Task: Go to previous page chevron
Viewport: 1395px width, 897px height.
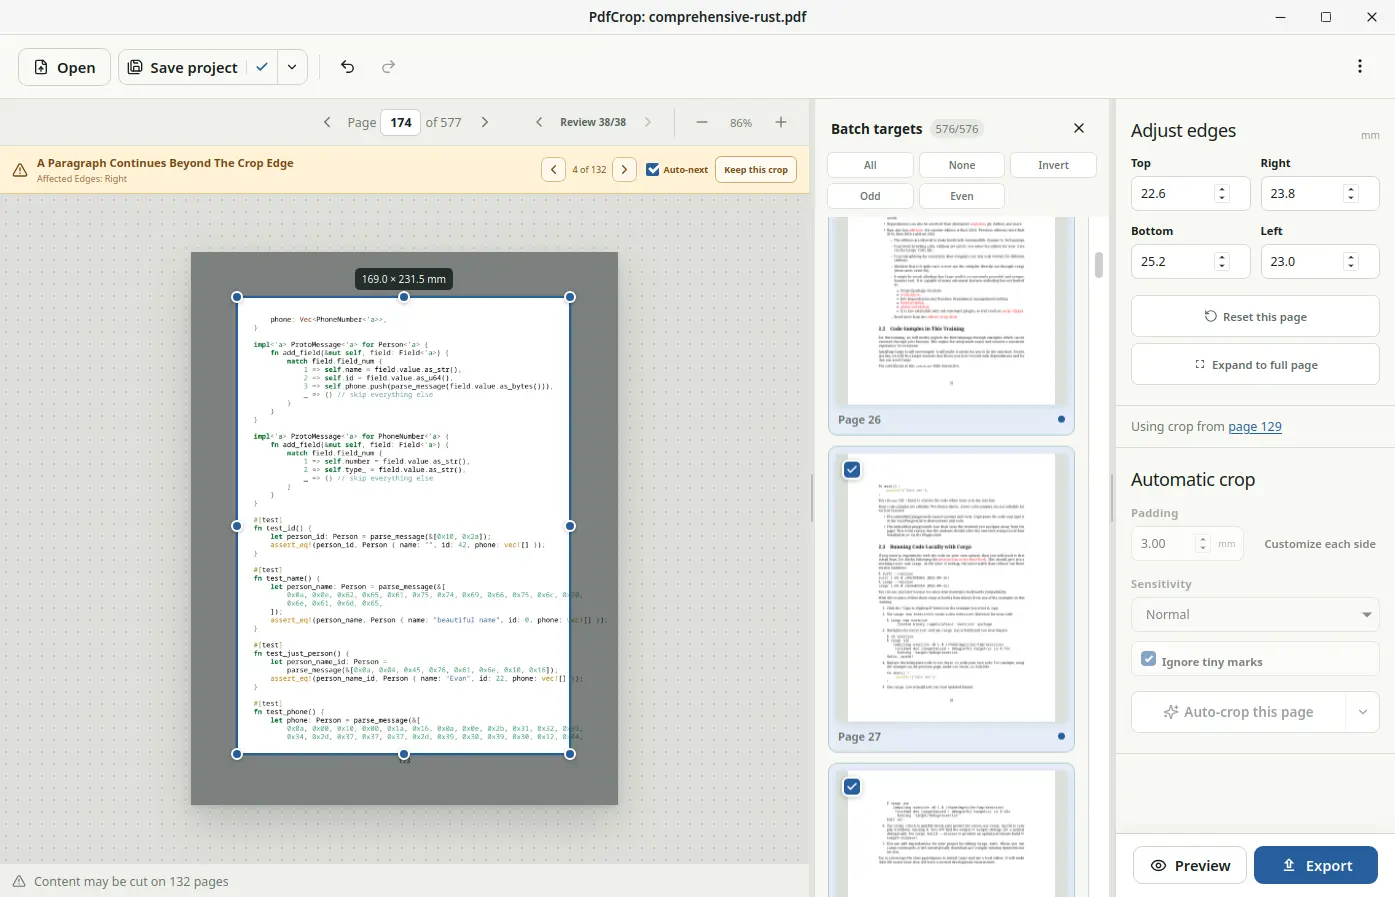Action: [x=327, y=122]
